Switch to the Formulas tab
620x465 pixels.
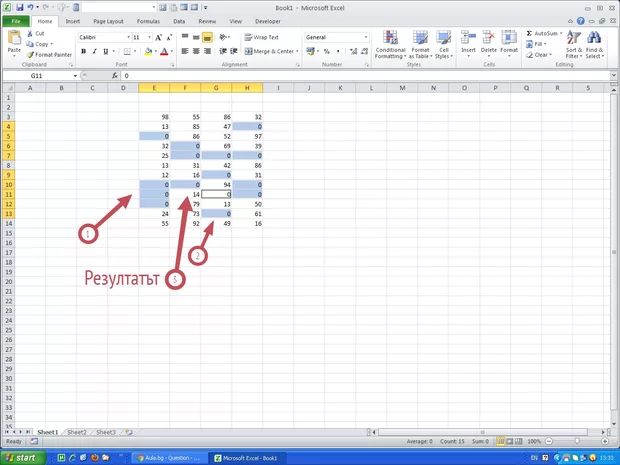pyautogui.click(x=148, y=21)
